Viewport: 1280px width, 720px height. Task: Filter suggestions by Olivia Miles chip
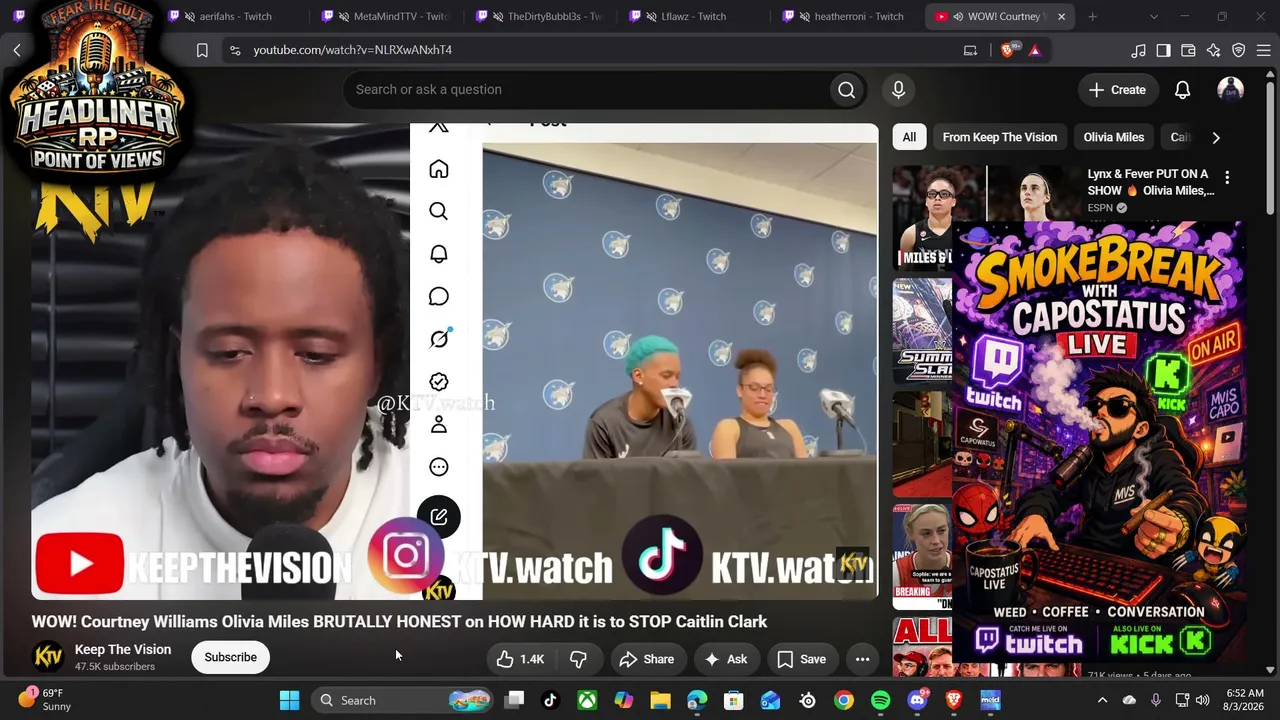pos(1114,137)
